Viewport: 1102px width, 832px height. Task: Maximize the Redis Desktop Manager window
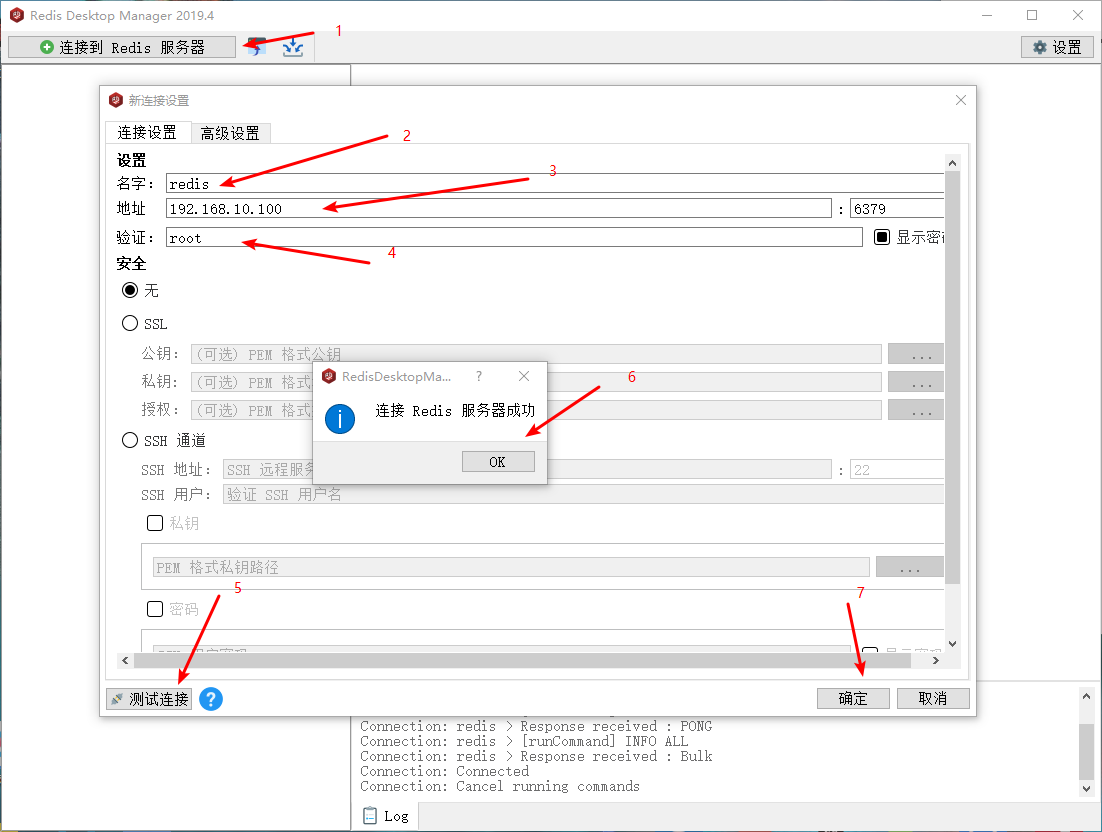pos(1032,15)
